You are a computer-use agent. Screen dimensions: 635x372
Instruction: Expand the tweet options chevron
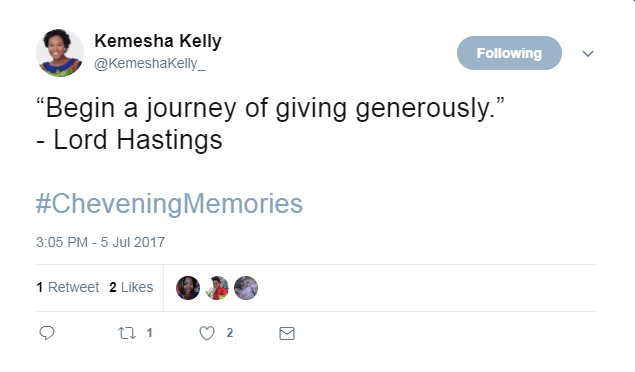588,53
